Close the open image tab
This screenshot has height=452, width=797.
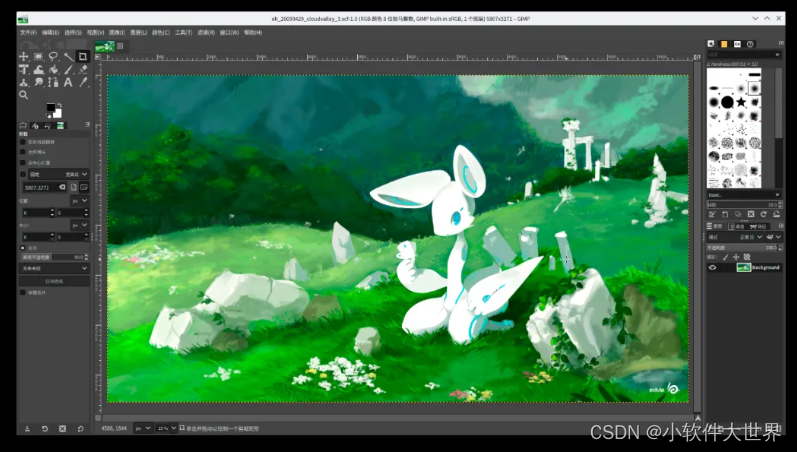[x=120, y=46]
